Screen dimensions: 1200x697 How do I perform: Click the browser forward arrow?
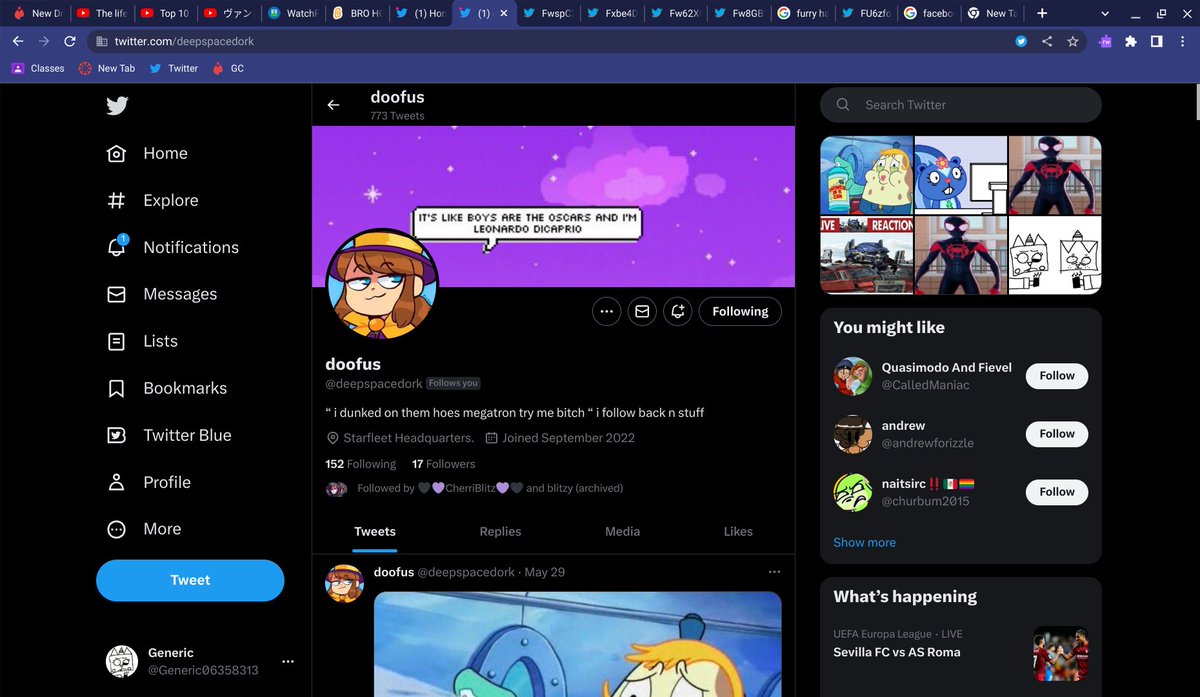pos(44,41)
